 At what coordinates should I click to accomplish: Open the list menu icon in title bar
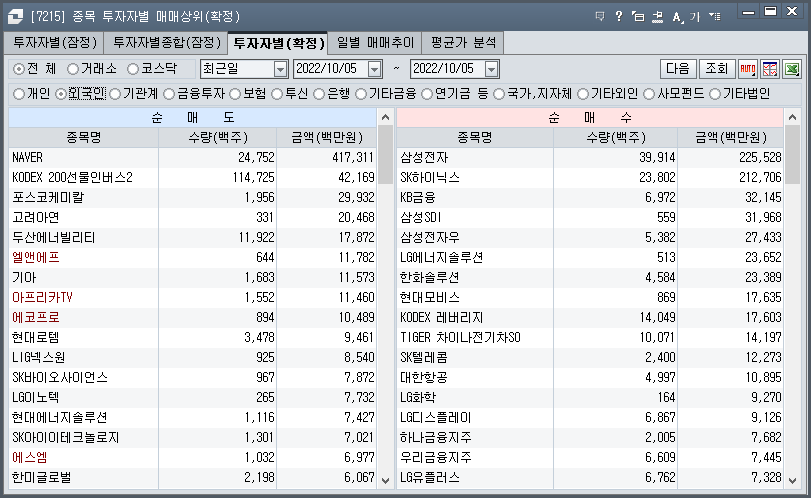(715, 17)
